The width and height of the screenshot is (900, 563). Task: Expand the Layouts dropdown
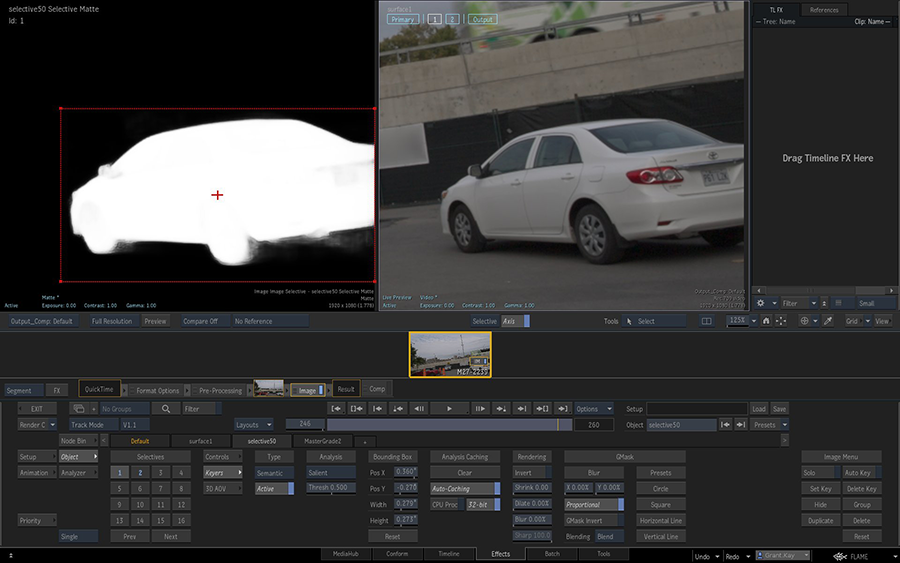pos(254,425)
